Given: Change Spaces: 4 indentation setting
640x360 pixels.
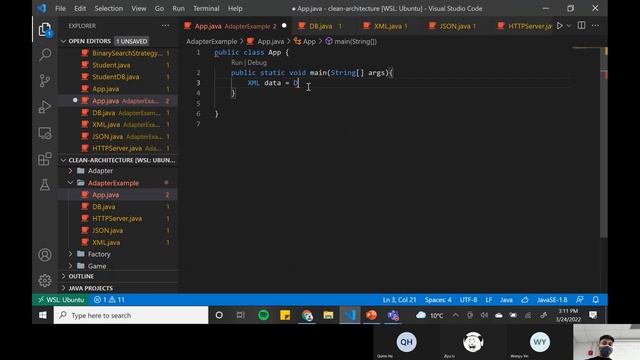Looking at the screenshot, I should (x=438, y=300).
